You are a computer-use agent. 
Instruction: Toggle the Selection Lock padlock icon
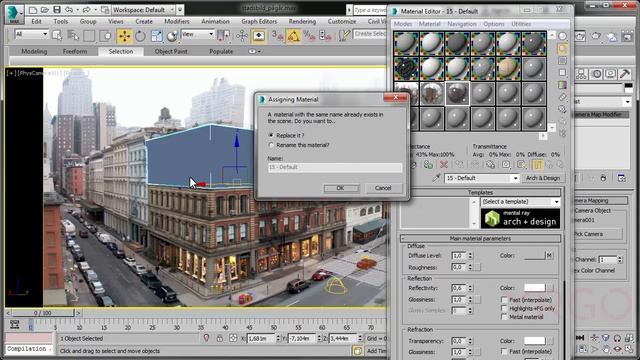[x=220, y=338]
